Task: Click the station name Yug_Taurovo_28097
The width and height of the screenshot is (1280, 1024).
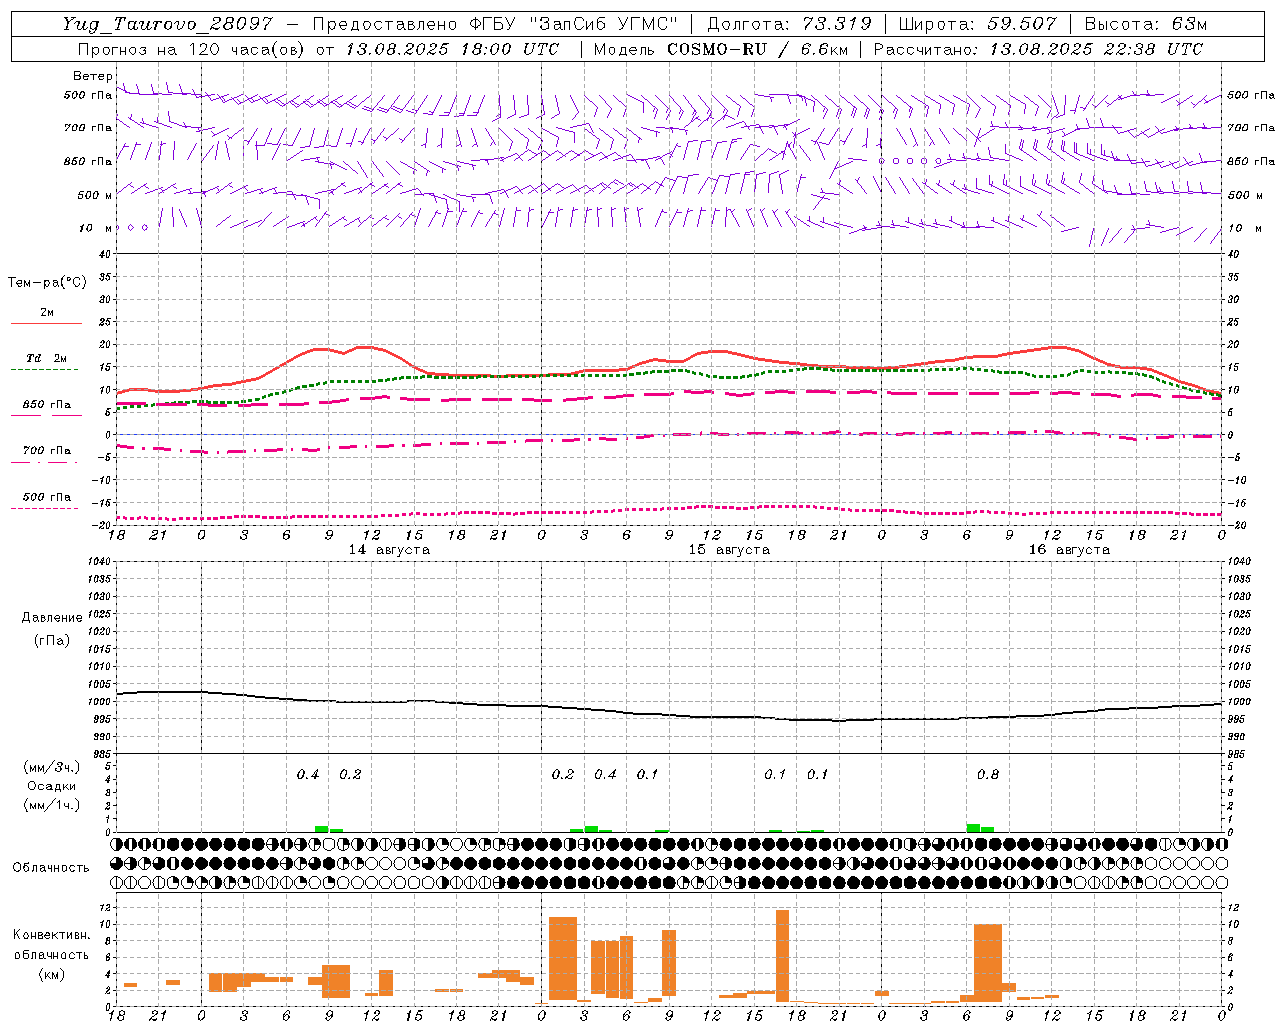Action: point(167,24)
